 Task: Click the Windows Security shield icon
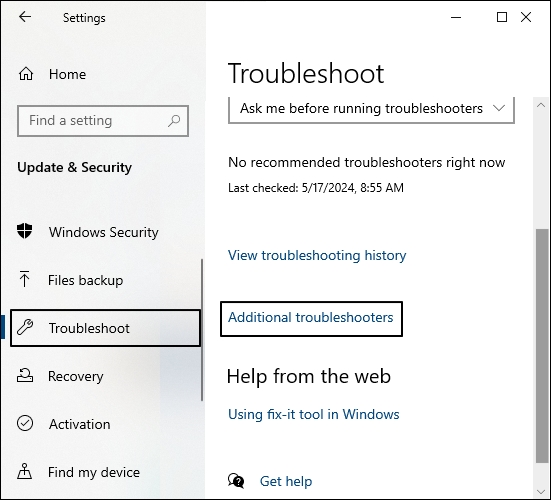25,231
